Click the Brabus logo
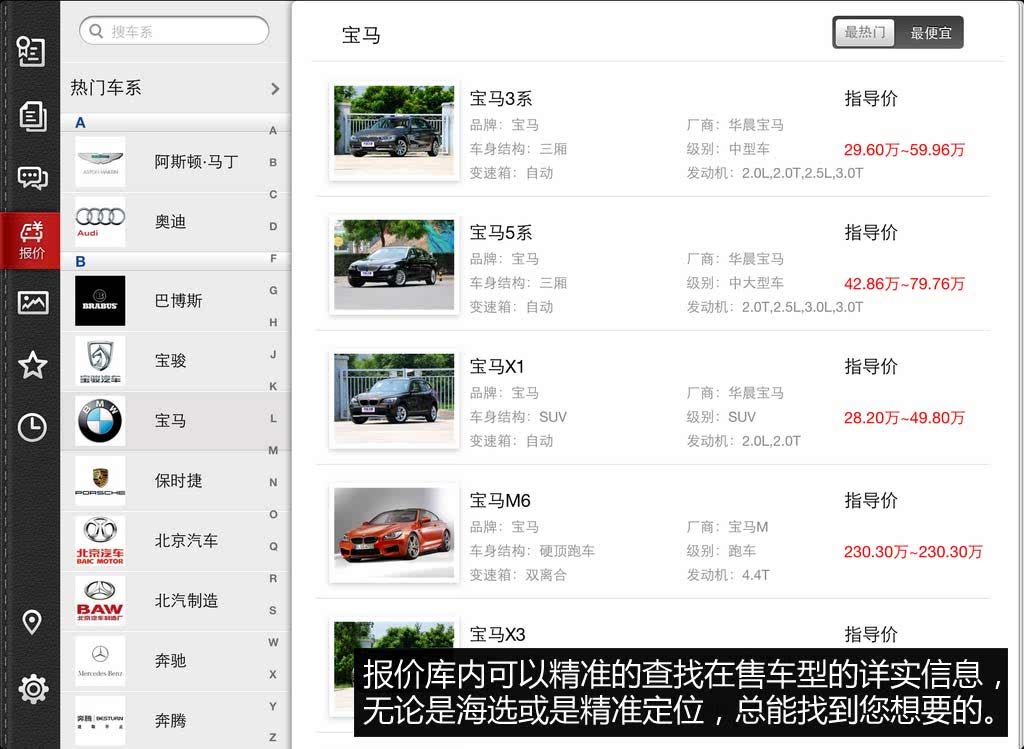Viewport: 1024px width, 749px height. [100, 300]
